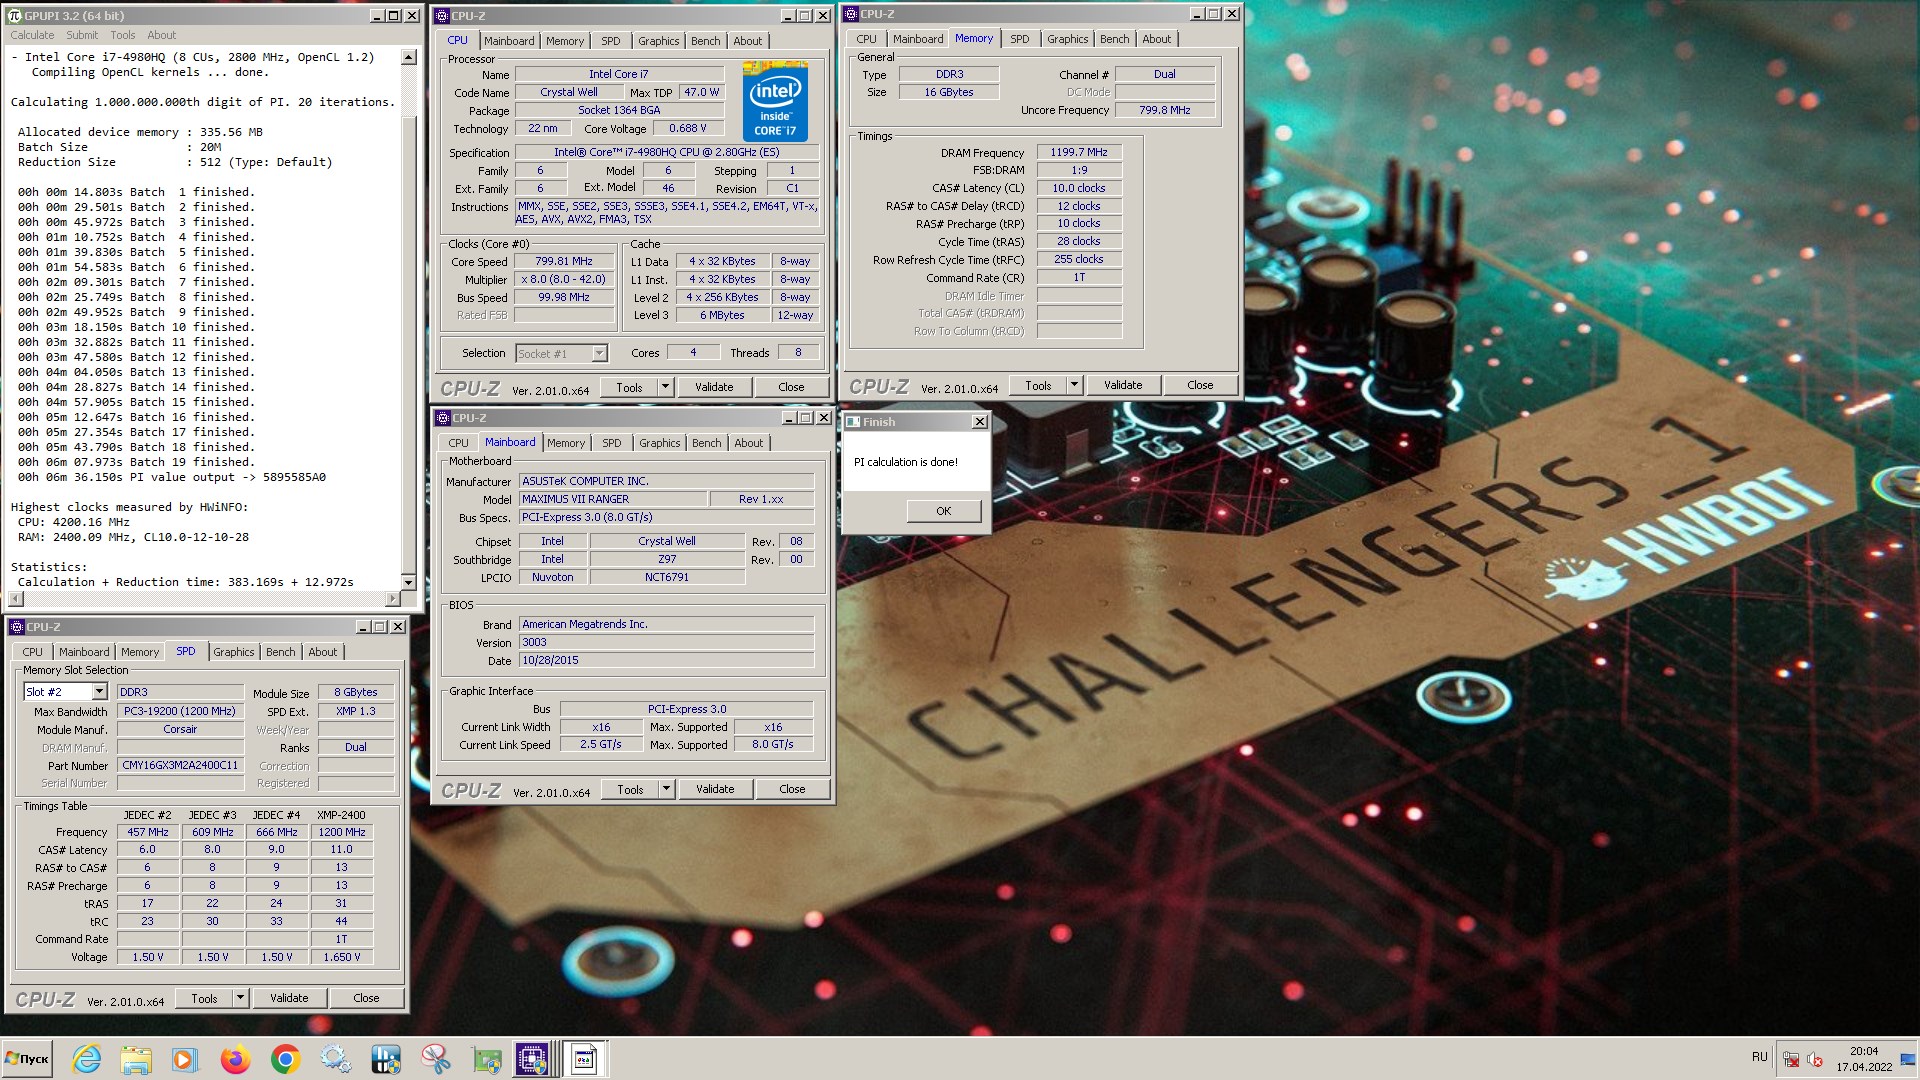Click Tools button in the CPU window

tap(629, 387)
